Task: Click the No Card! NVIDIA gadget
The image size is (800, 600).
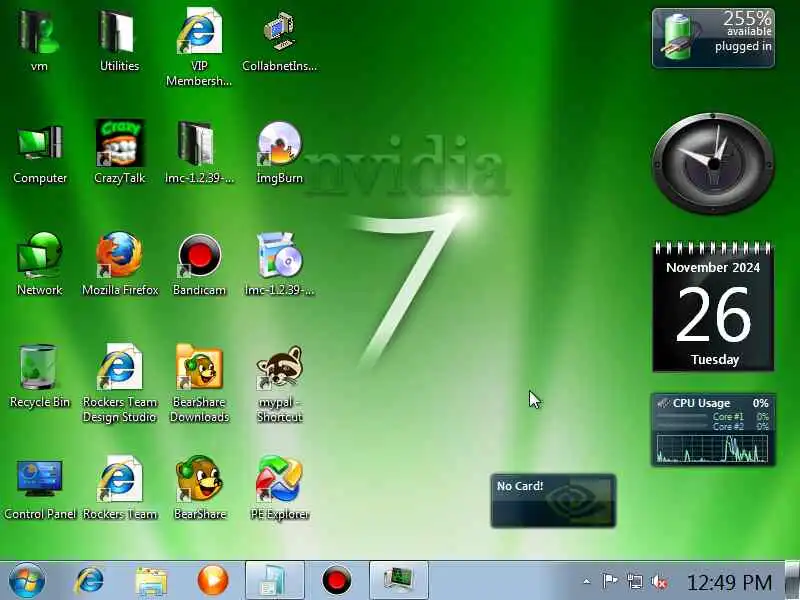Action: pos(553,501)
